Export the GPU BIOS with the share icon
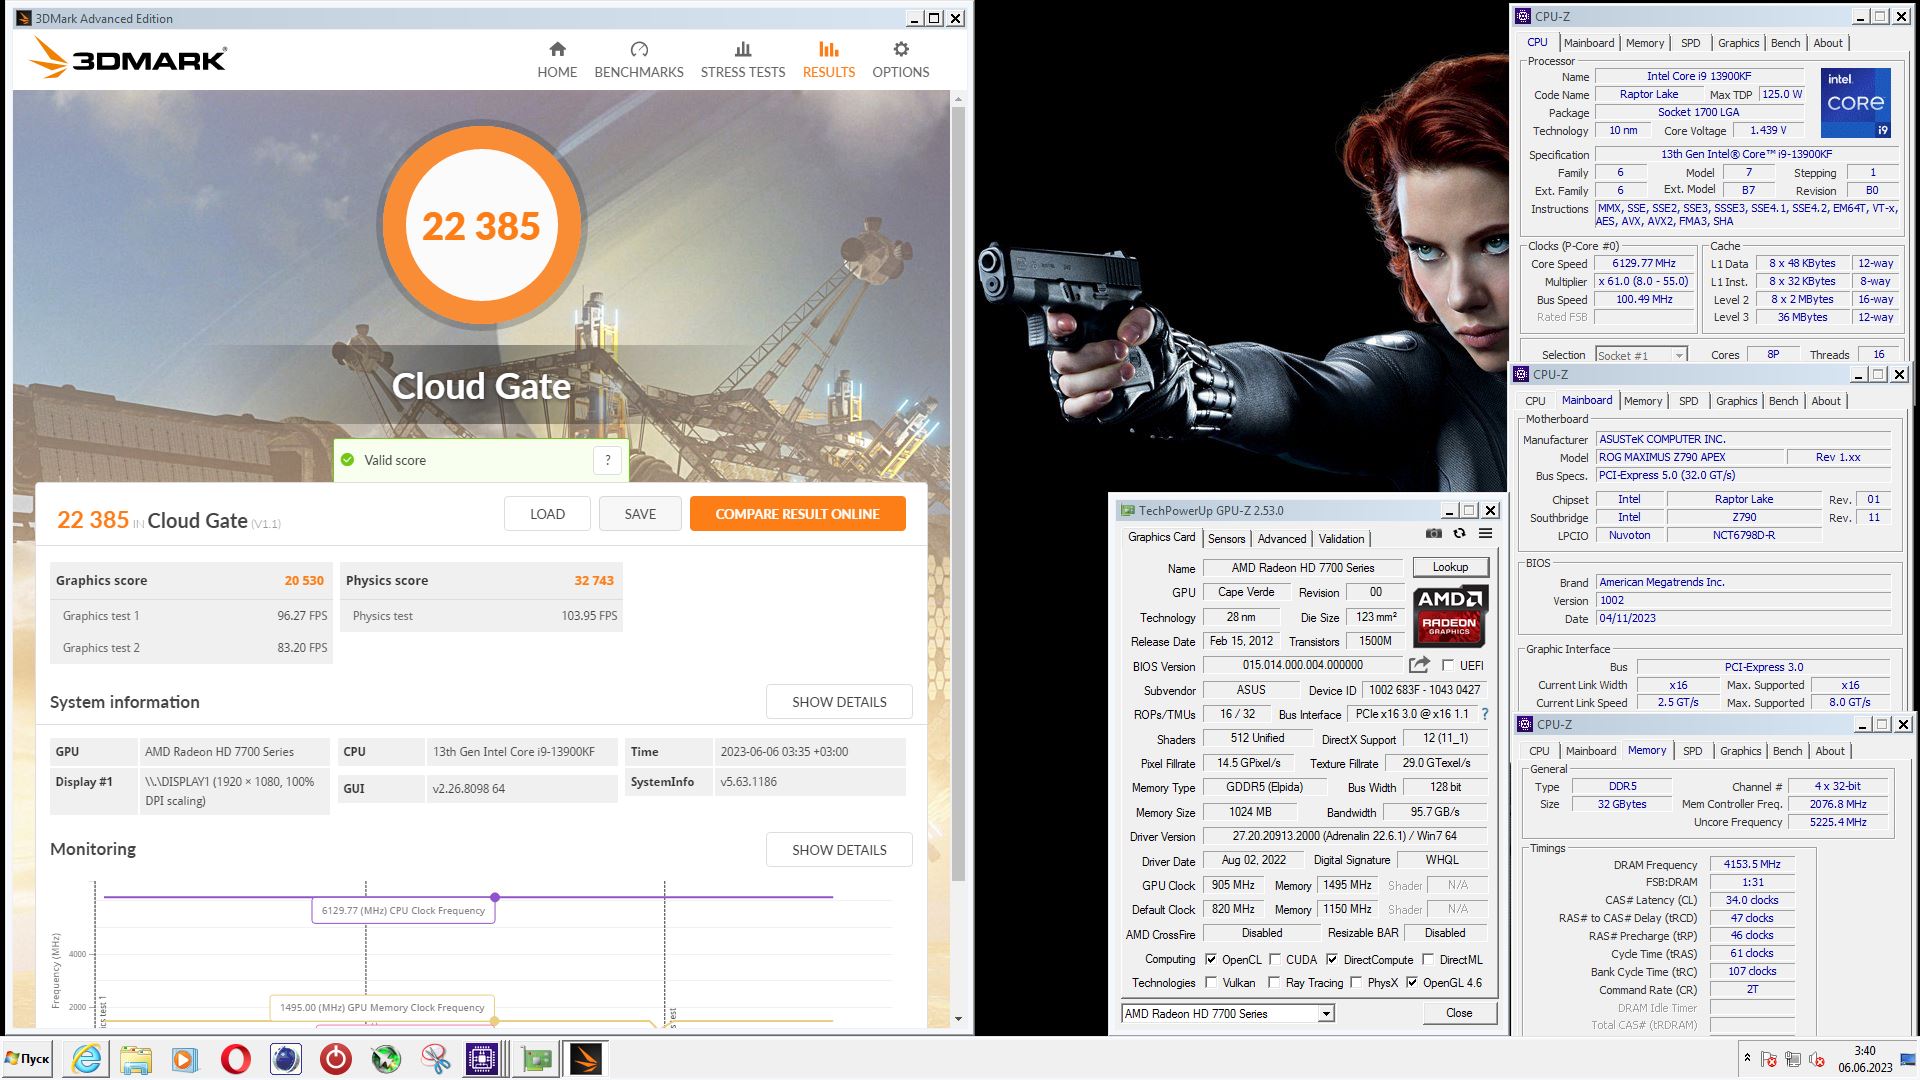The height and width of the screenshot is (1080, 1920). (x=1419, y=665)
